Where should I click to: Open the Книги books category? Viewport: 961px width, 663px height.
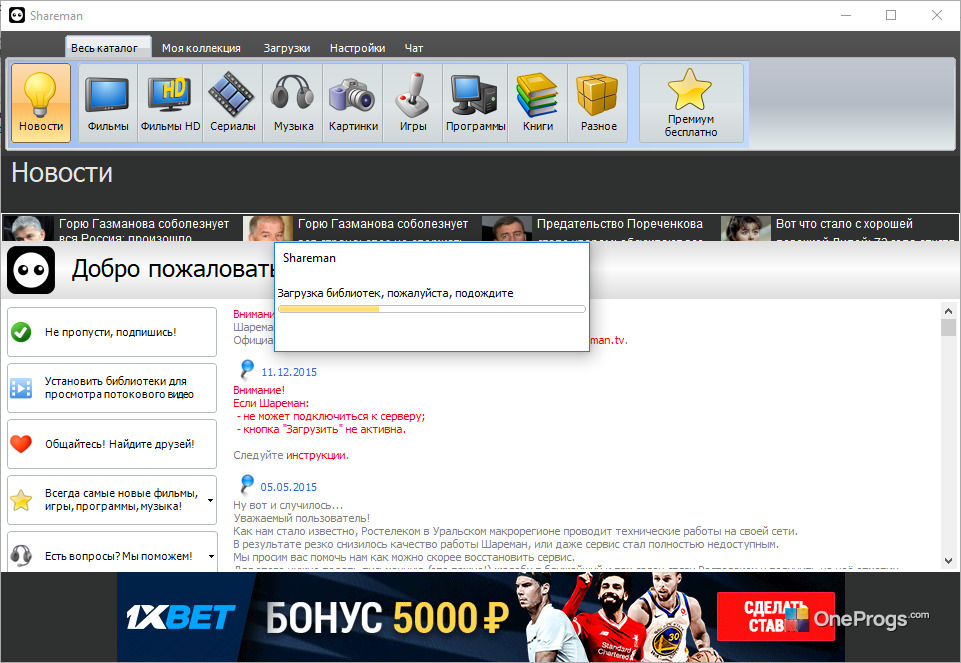point(537,103)
